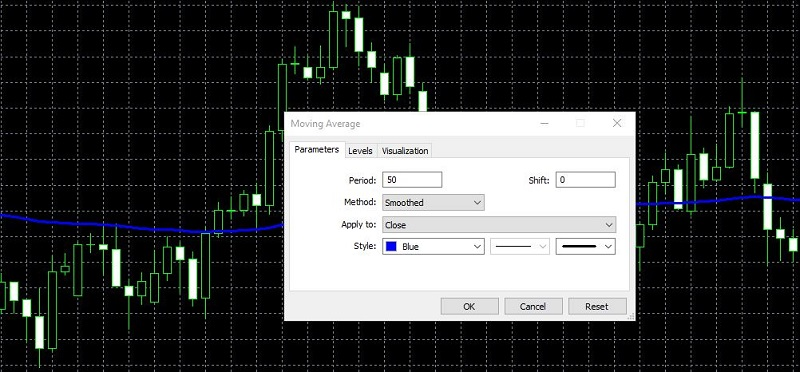Click the Shift input field

(586, 180)
